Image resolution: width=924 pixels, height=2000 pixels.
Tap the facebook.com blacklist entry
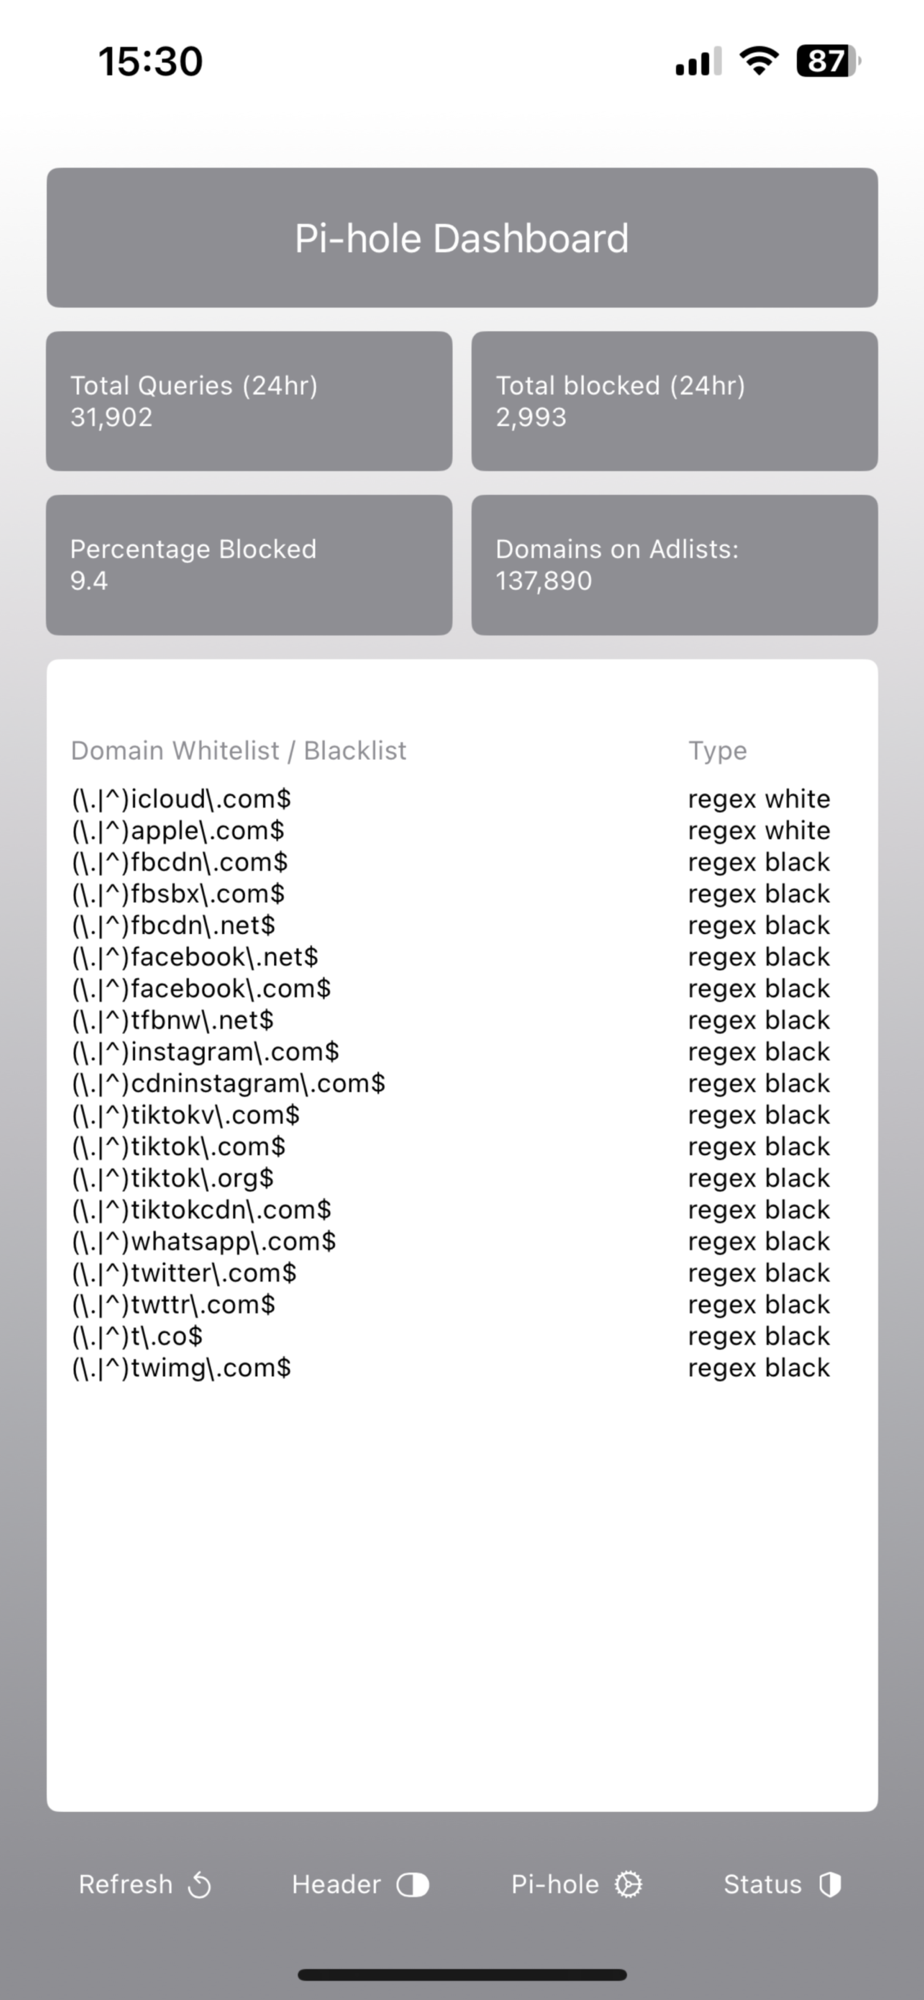tap(201, 989)
